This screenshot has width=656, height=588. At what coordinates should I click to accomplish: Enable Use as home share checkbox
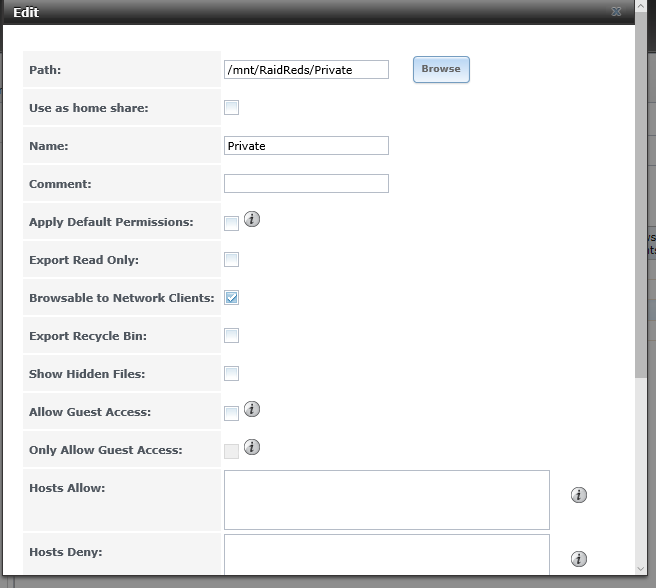(x=231, y=108)
